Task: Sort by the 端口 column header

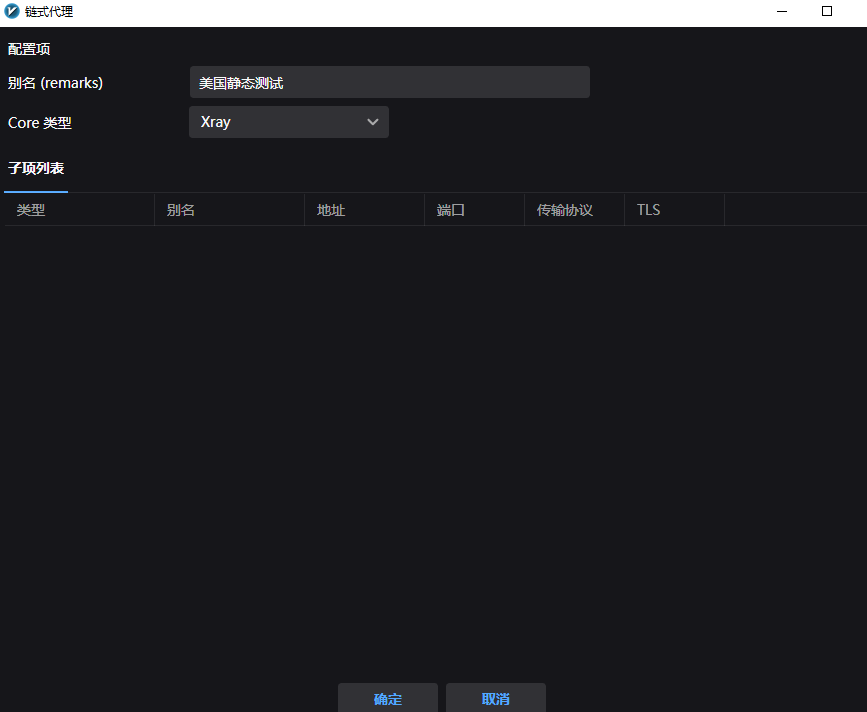Action: [x=474, y=210]
